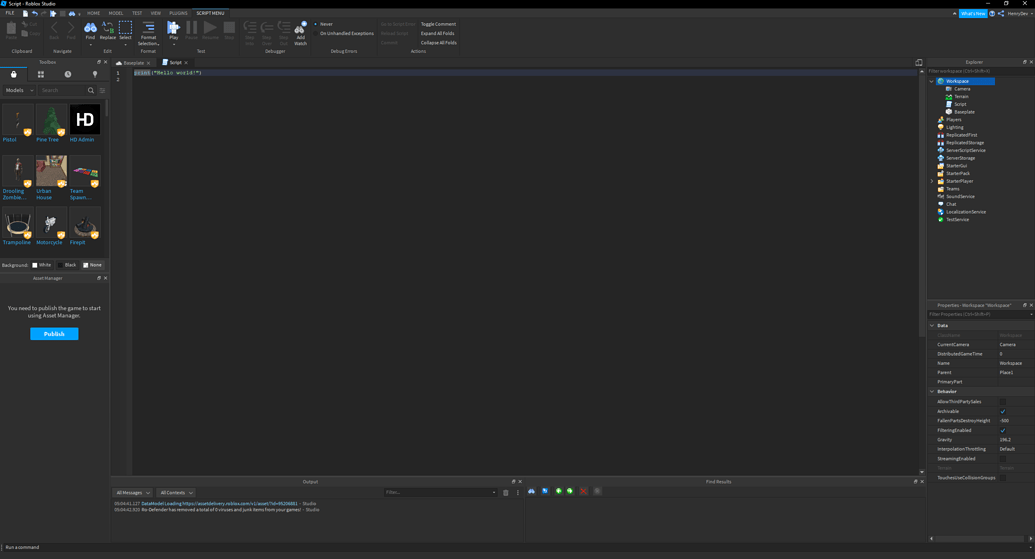The height and width of the screenshot is (559, 1035).
Task: Collapse the Behavior properties section
Action: coord(932,391)
